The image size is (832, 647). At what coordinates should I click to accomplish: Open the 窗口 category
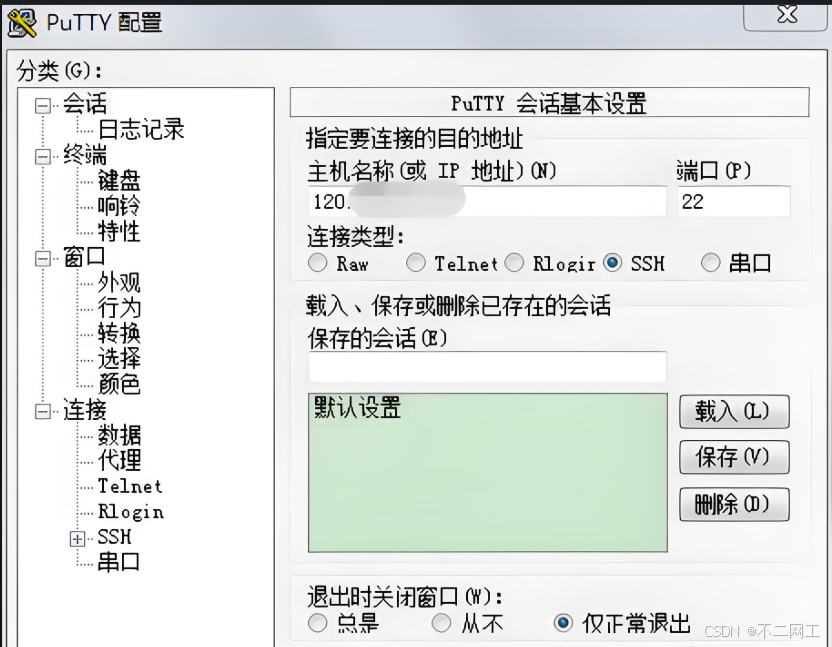point(85,256)
